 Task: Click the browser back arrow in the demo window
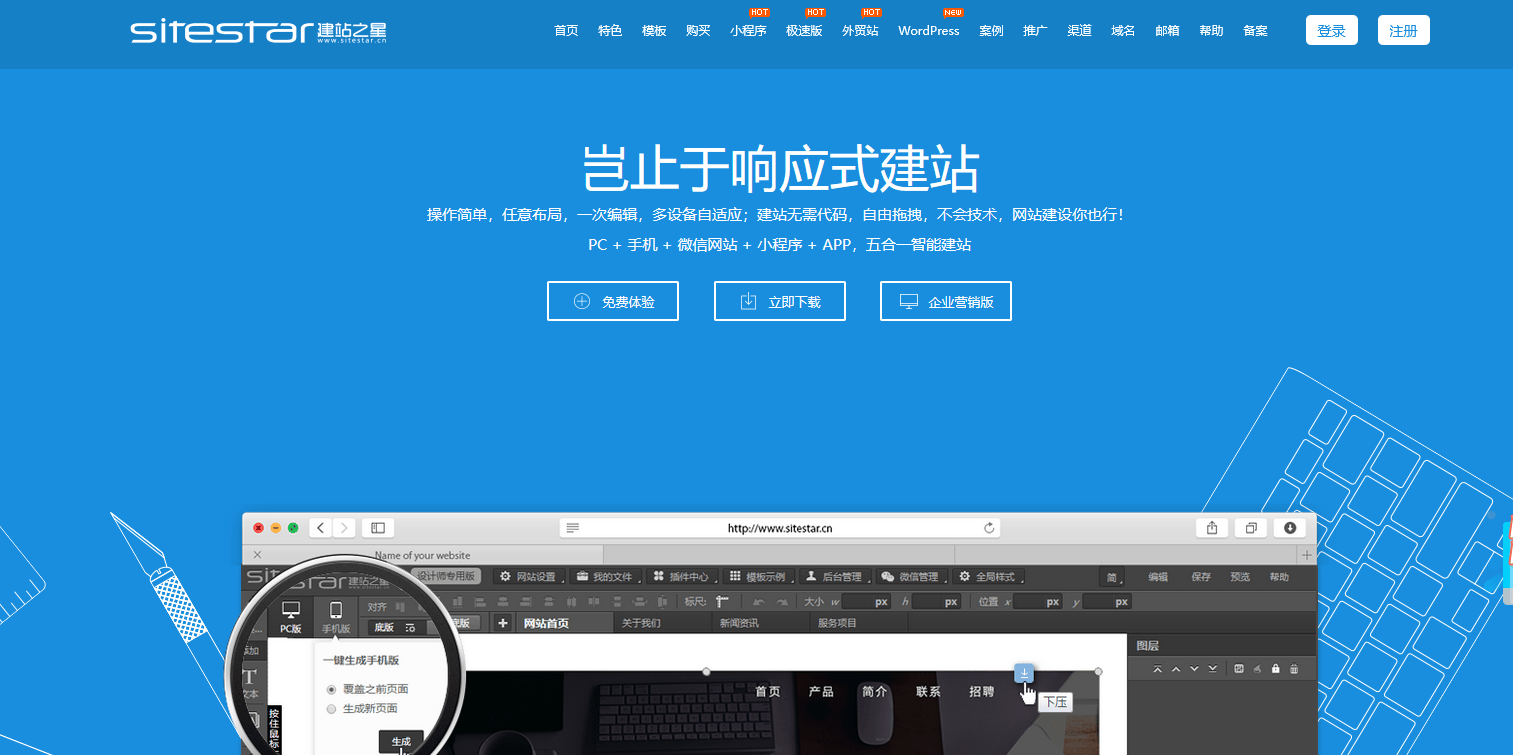click(x=321, y=527)
